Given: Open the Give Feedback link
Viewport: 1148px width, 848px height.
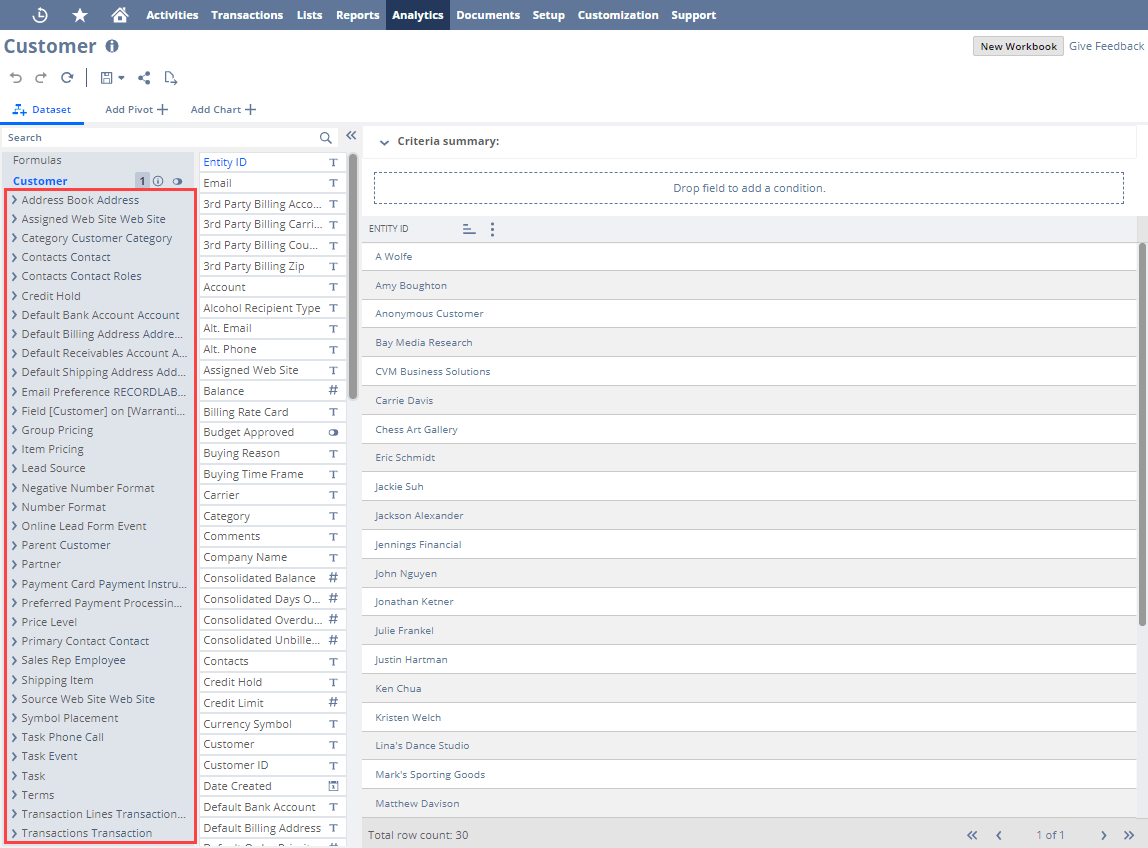Looking at the screenshot, I should pos(1106,46).
